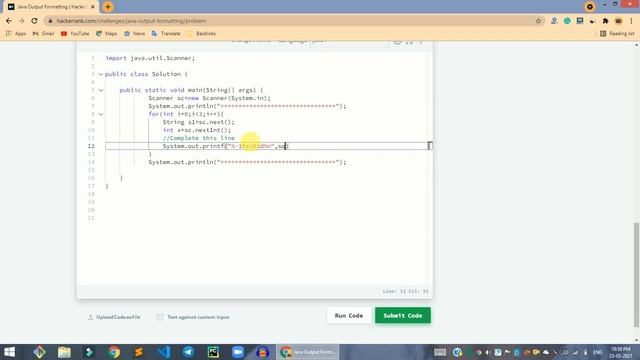The image size is (640, 360).
Task: Click the String s1=sc.next() line
Action: pyautogui.click(x=199, y=122)
